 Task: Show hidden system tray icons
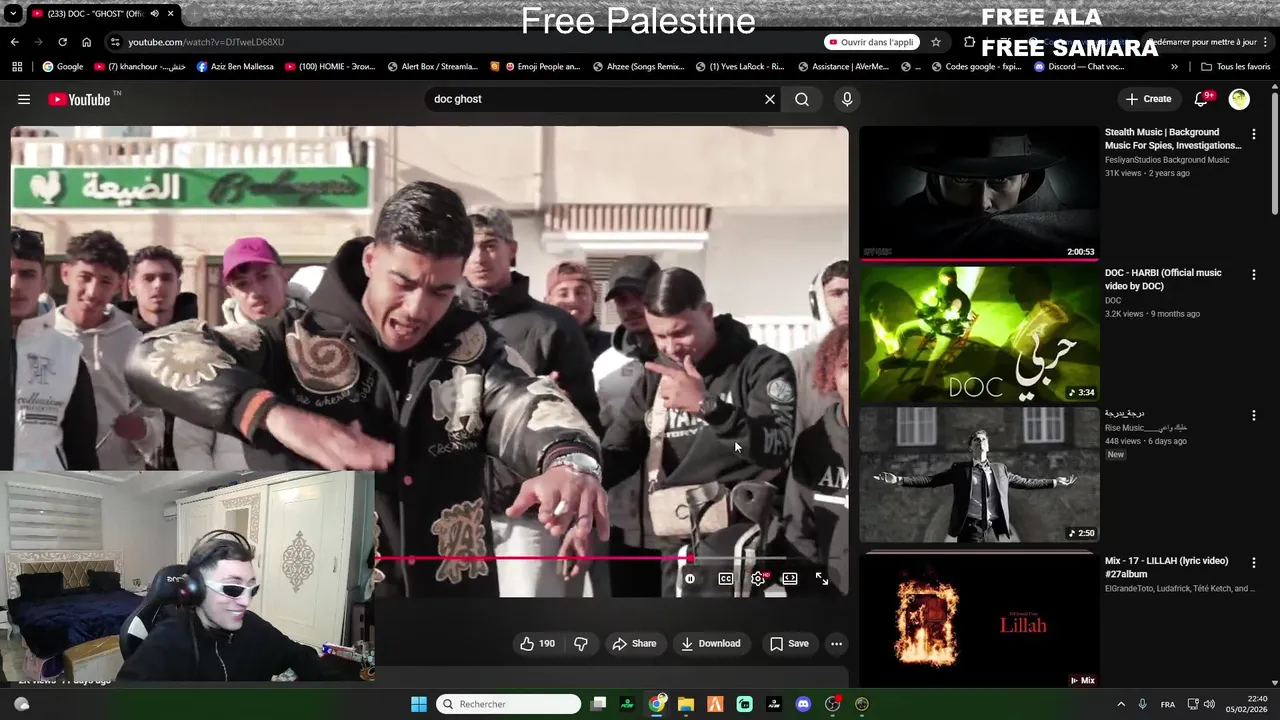pyautogui.click(x=1120, y=704)
